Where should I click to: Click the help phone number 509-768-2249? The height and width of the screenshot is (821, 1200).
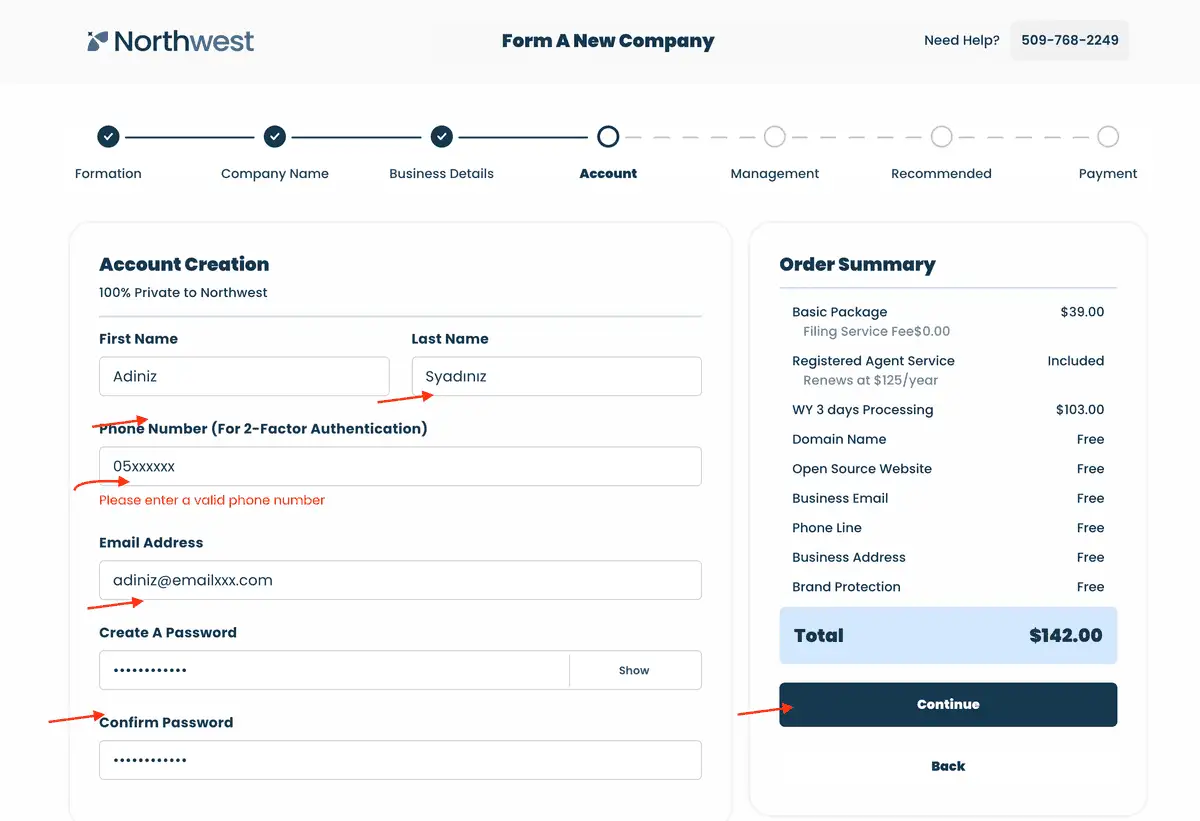pyautogui.click(x=1070, y=41)
